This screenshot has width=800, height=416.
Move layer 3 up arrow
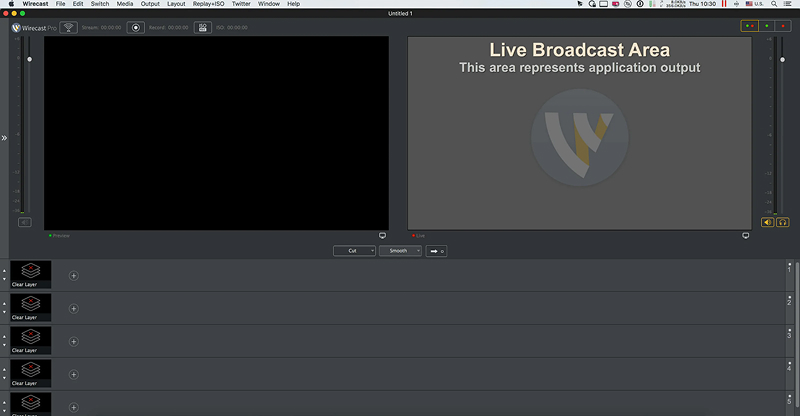point(5,337)
